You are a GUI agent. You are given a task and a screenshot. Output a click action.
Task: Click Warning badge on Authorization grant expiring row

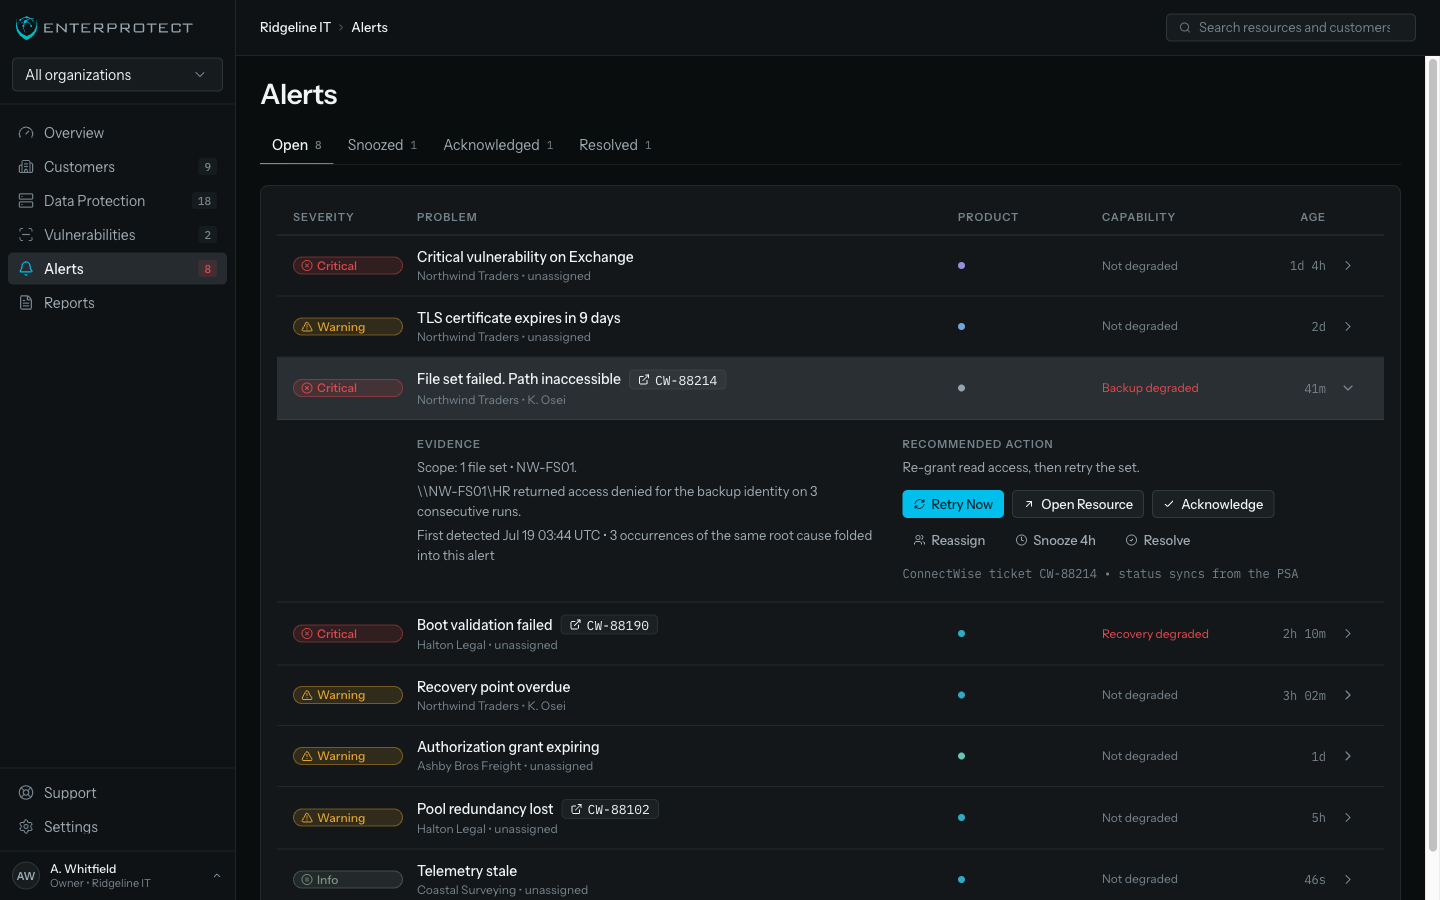click(348, 756)
